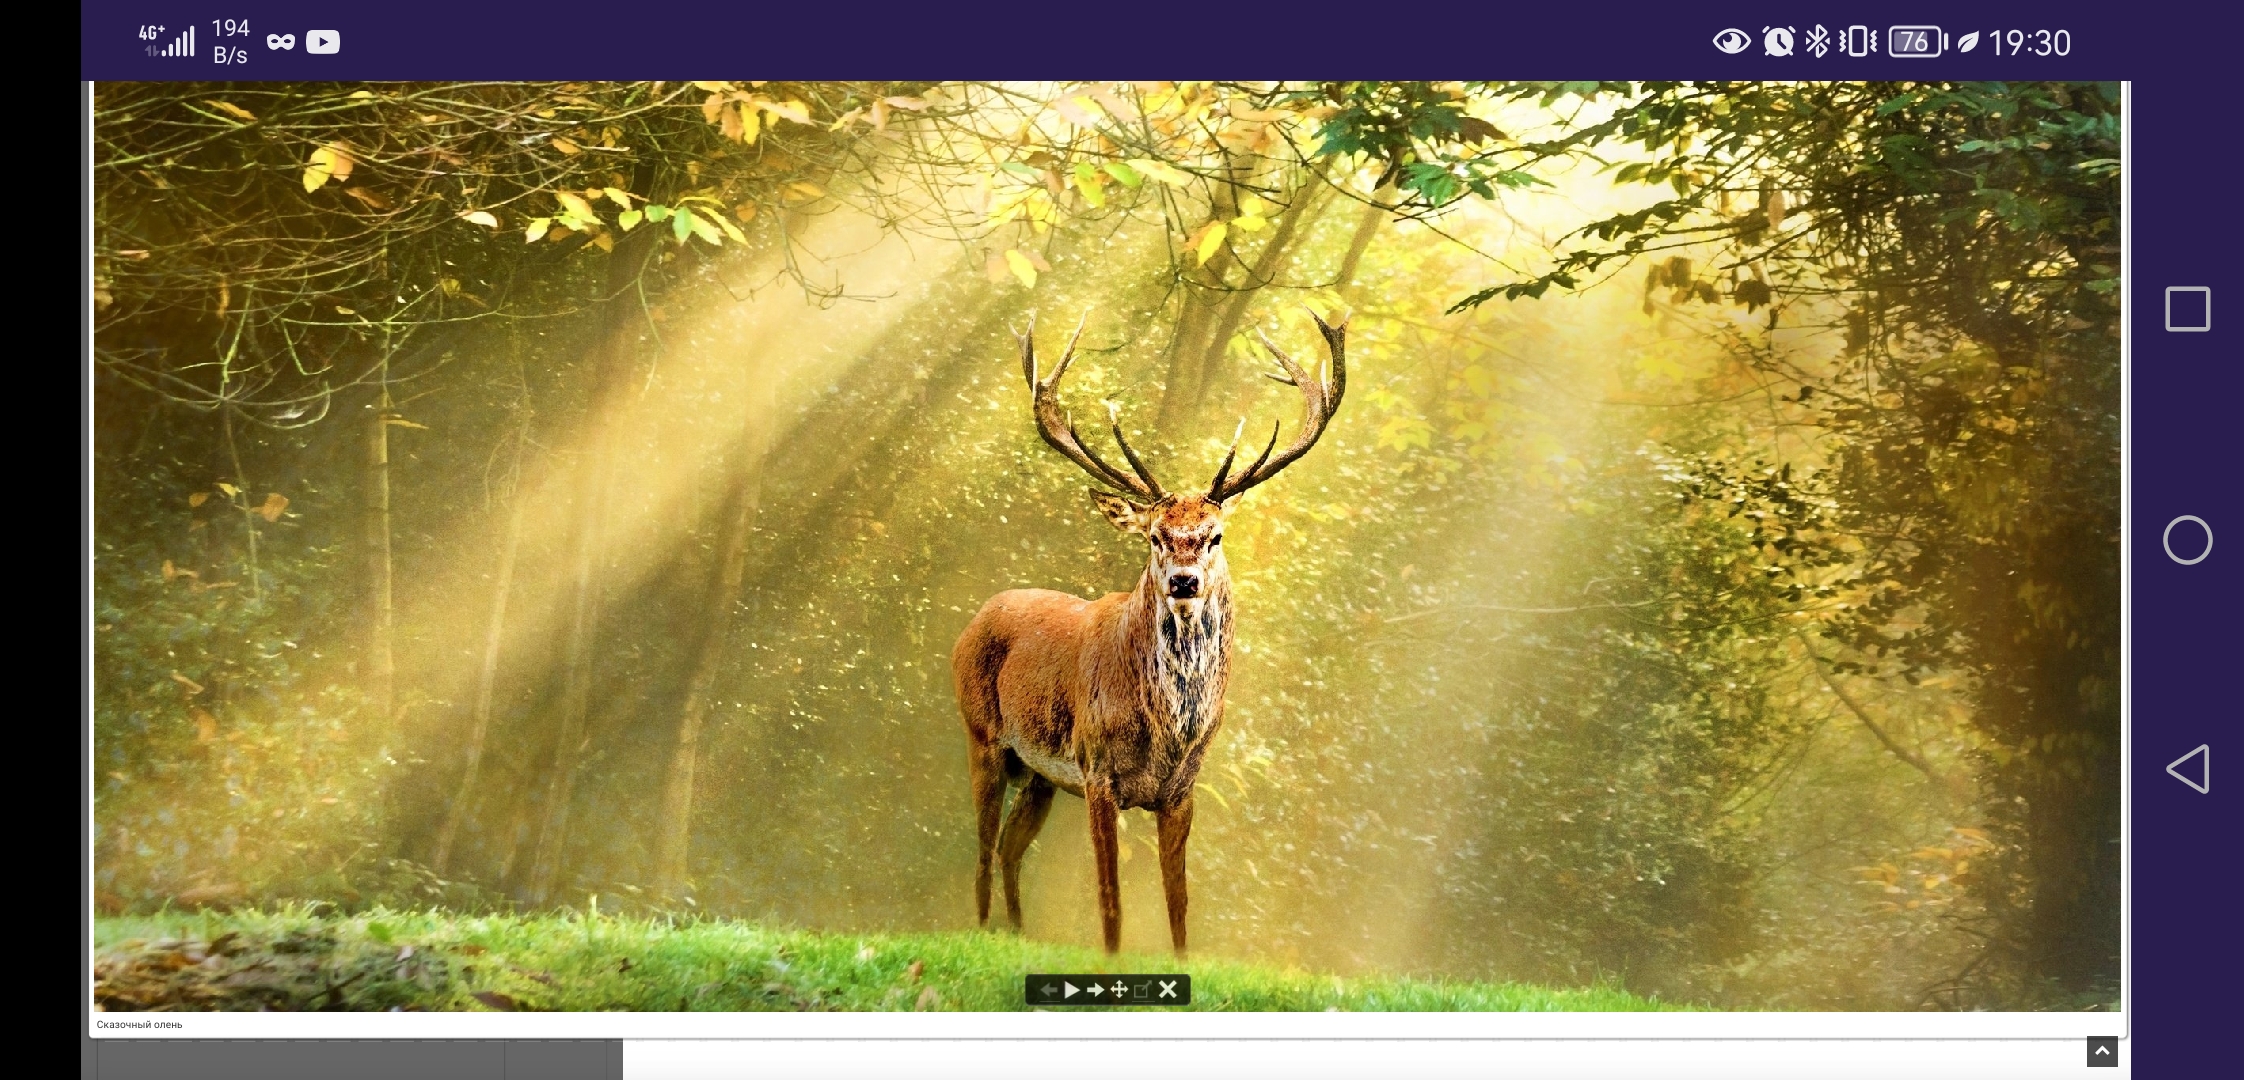Tap the Bluetooth status icon
The width and height of the screenshot is (2244, 1080).
click(x=1817, y=42)
